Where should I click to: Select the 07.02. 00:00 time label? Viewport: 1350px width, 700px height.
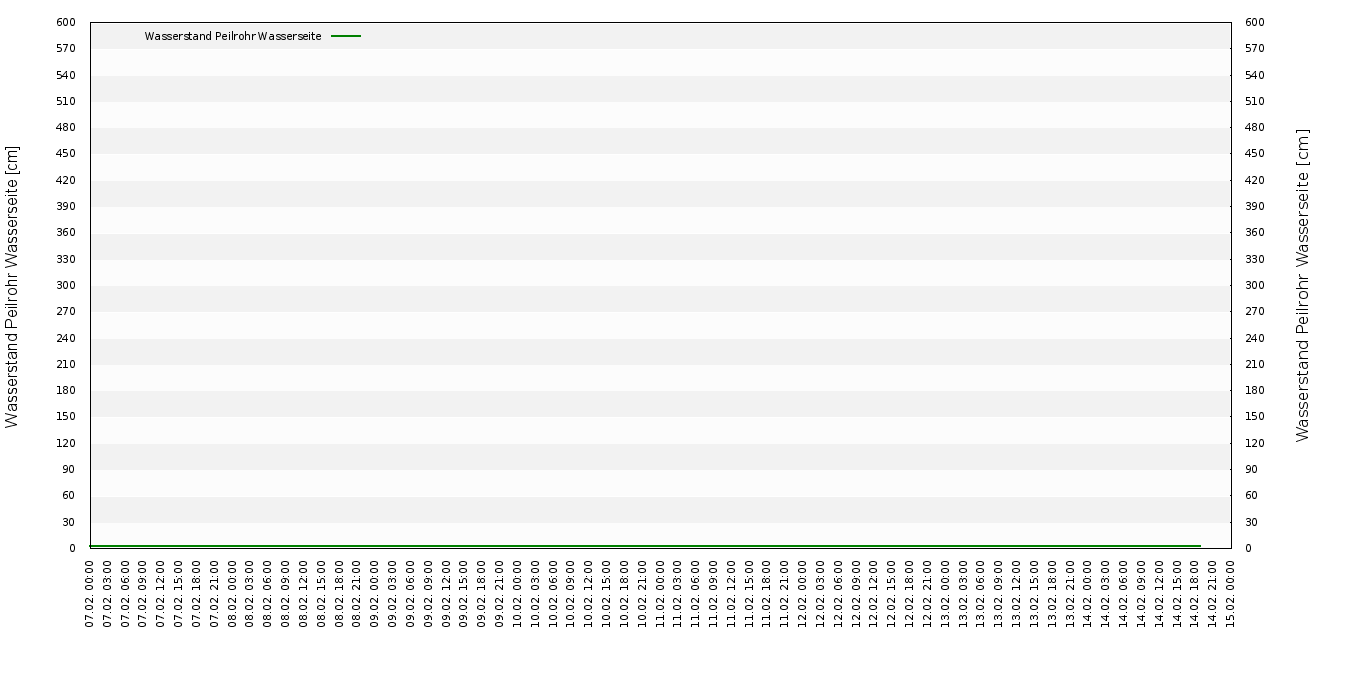pos(90,594)
